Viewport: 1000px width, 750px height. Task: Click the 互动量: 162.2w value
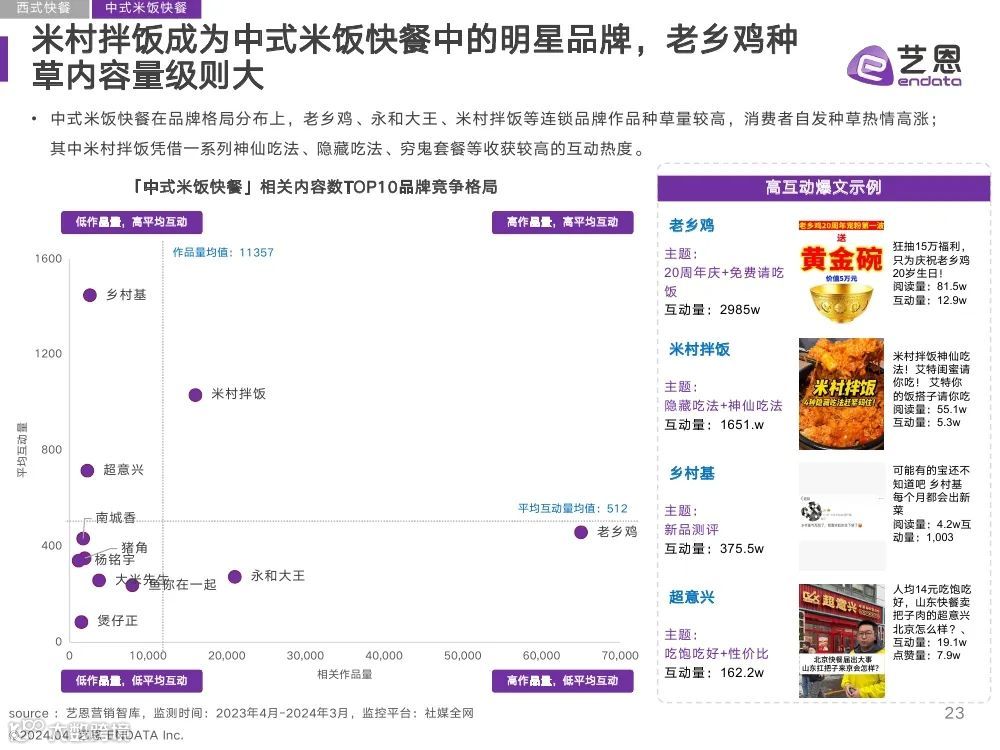tap(714, 672)
